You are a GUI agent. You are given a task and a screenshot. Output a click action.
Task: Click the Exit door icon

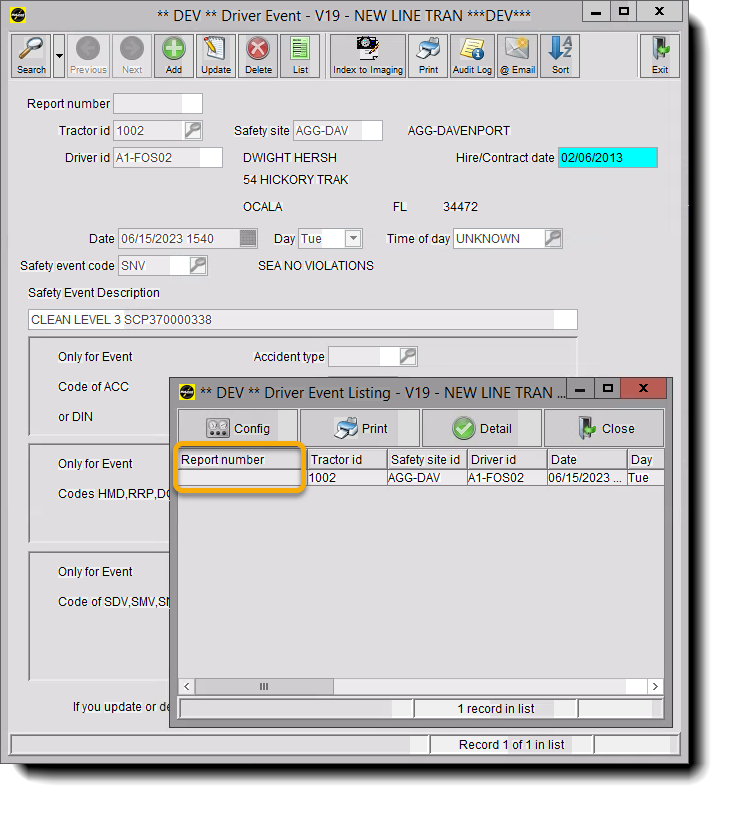click(x=659, y=56)
